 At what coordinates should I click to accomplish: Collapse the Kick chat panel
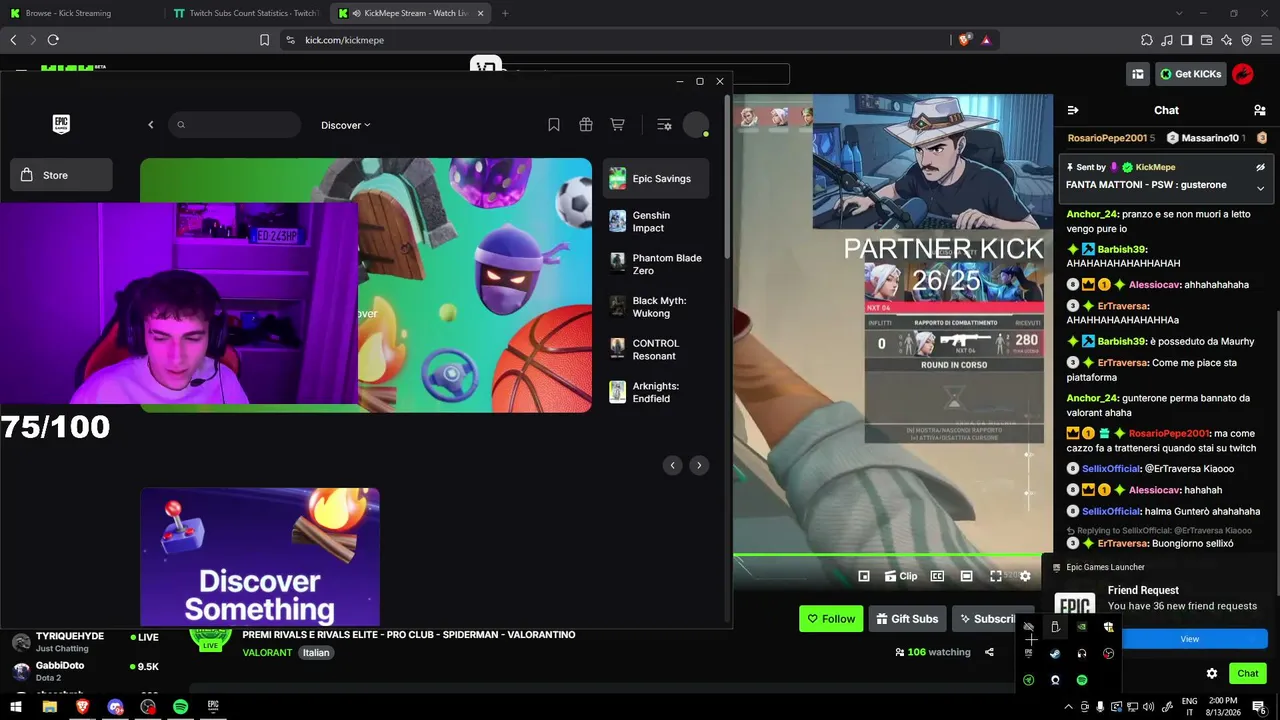1073,110
